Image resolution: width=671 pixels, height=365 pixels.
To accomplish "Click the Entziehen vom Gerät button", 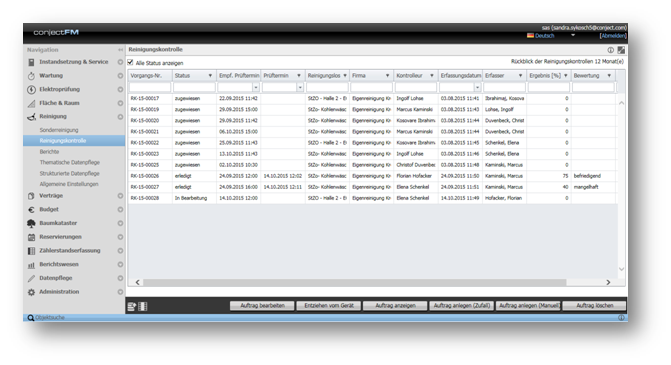I will point(329,306).
